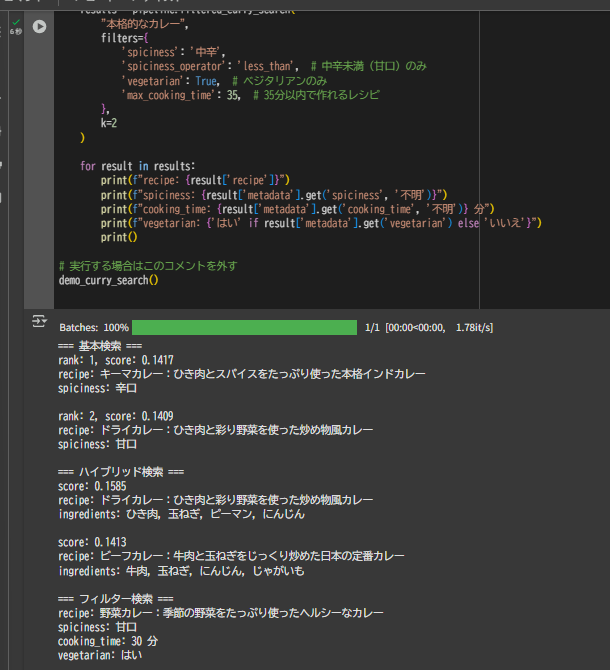The image size is (610, 670).
Task: Click ingredients line with ピーマン
Action: (182, 514)
